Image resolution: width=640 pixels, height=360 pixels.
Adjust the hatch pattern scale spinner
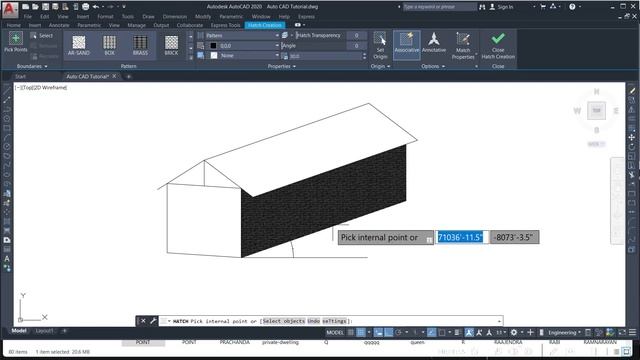tap(364, 56)
